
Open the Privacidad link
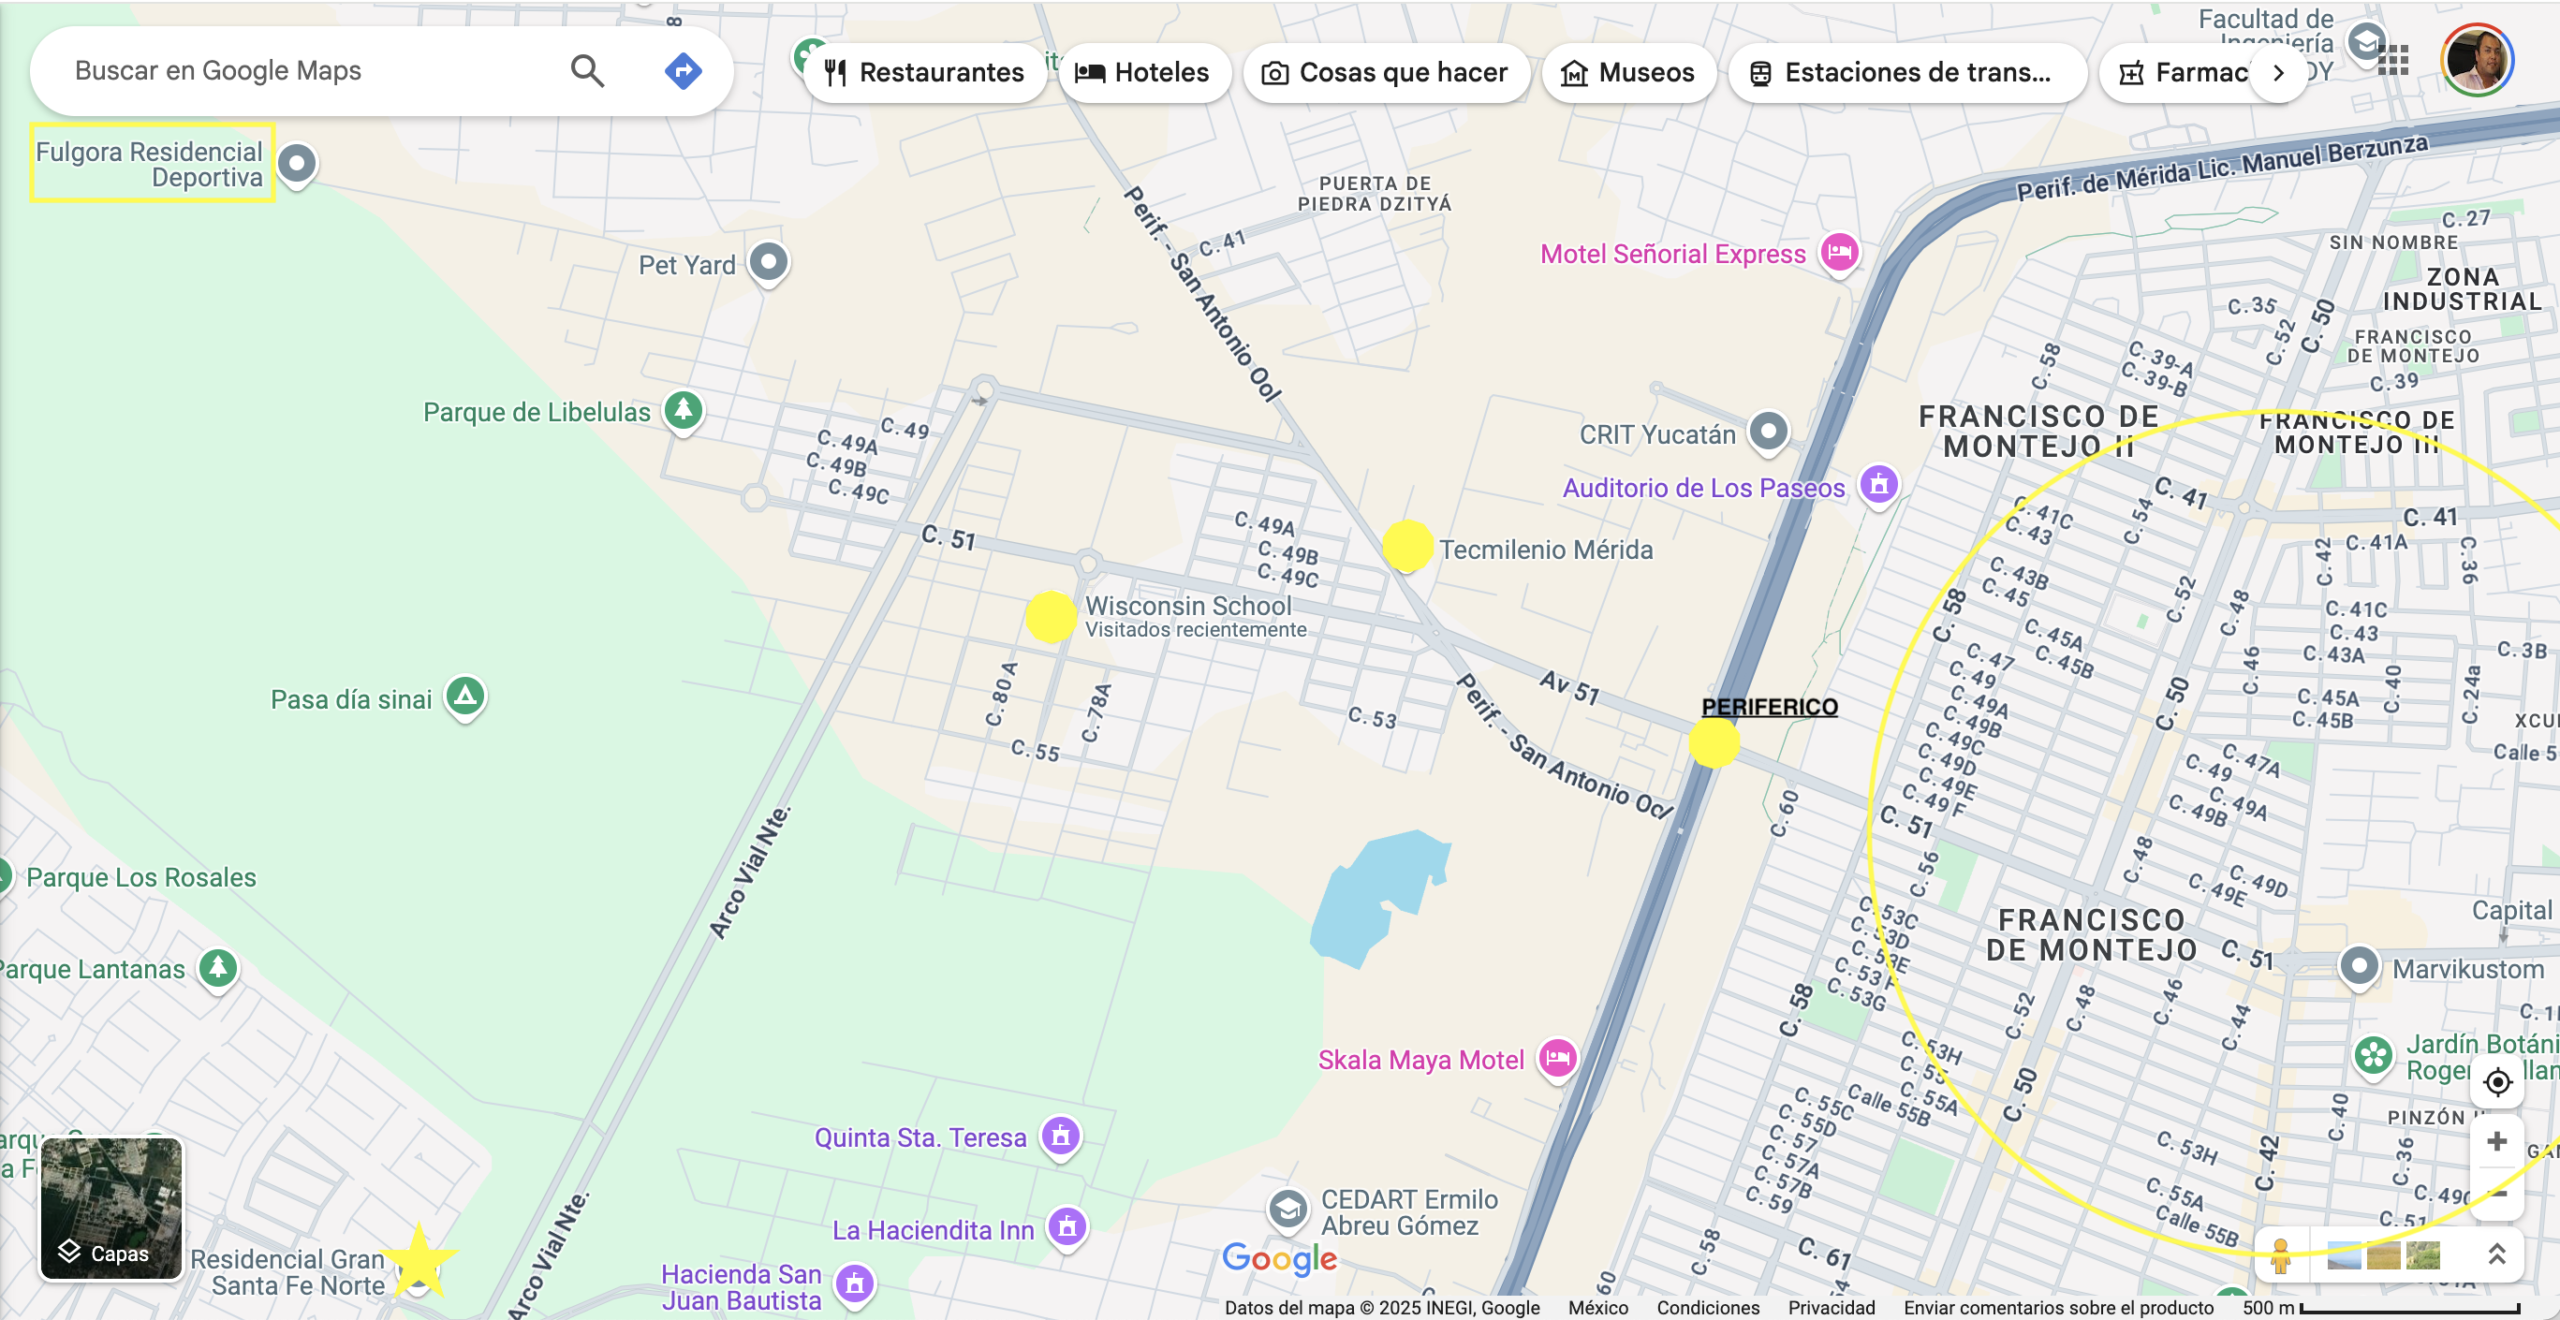[1832, 1308]
